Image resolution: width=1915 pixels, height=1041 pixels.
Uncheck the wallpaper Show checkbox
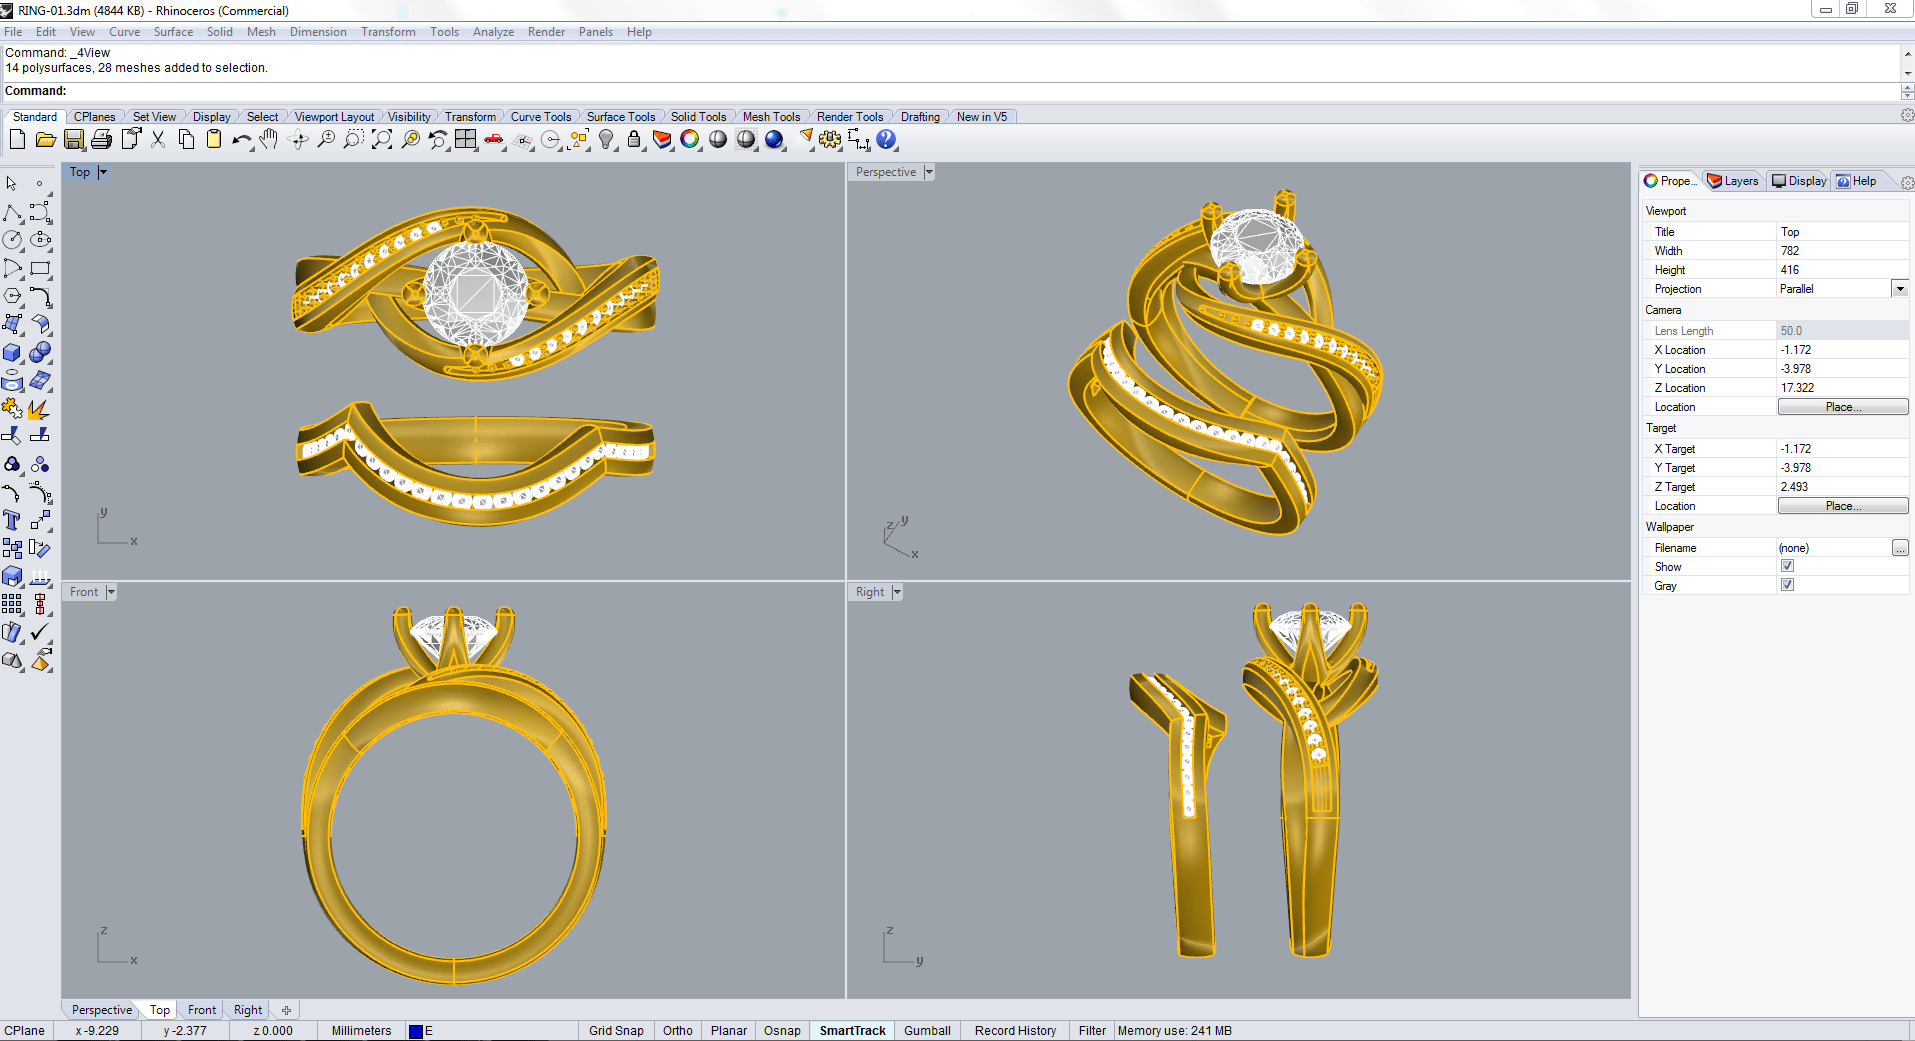[1787, 566]
